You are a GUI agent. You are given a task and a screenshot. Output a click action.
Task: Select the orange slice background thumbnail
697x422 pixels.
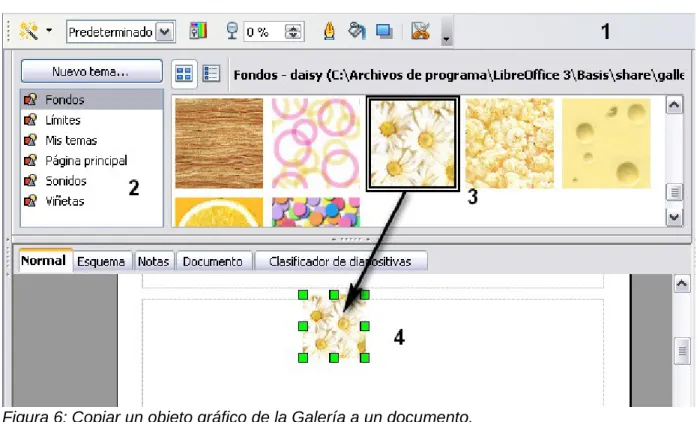[x=219, y=213]
